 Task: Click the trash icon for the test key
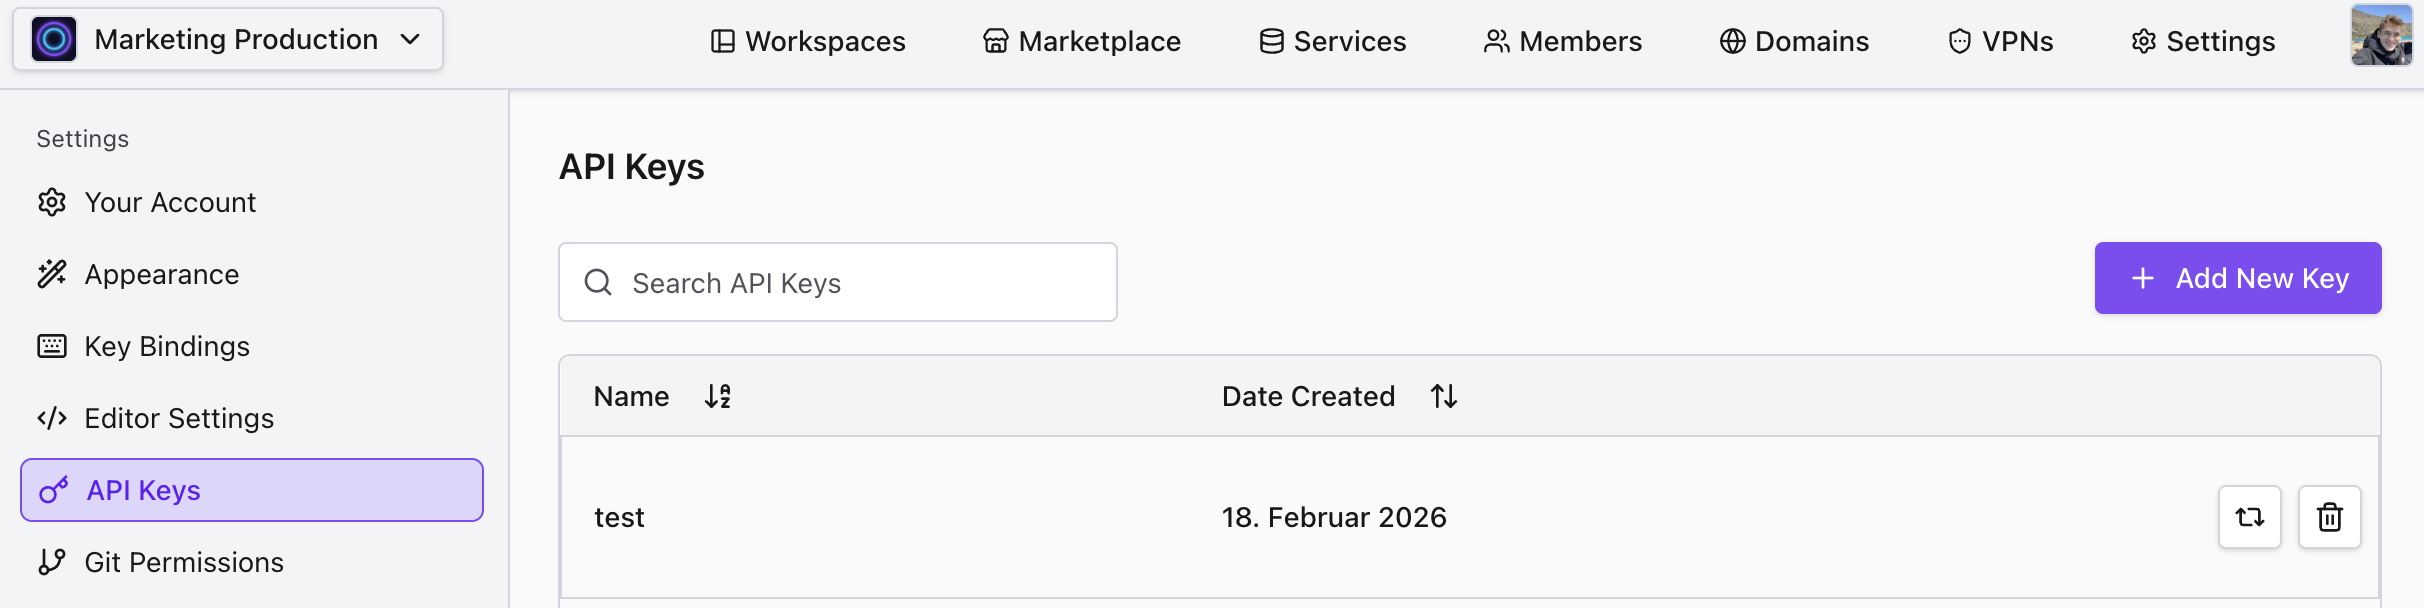tap(2329, 517)
